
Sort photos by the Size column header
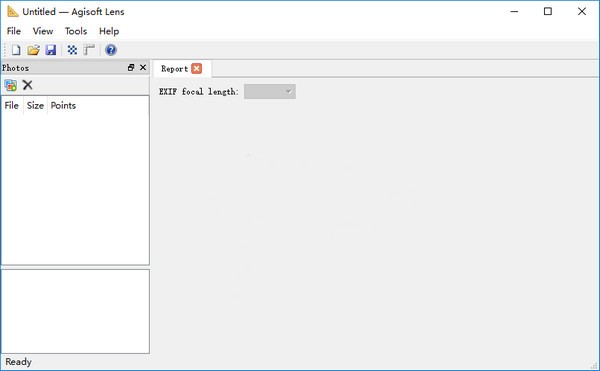click(x=35, y=106)
